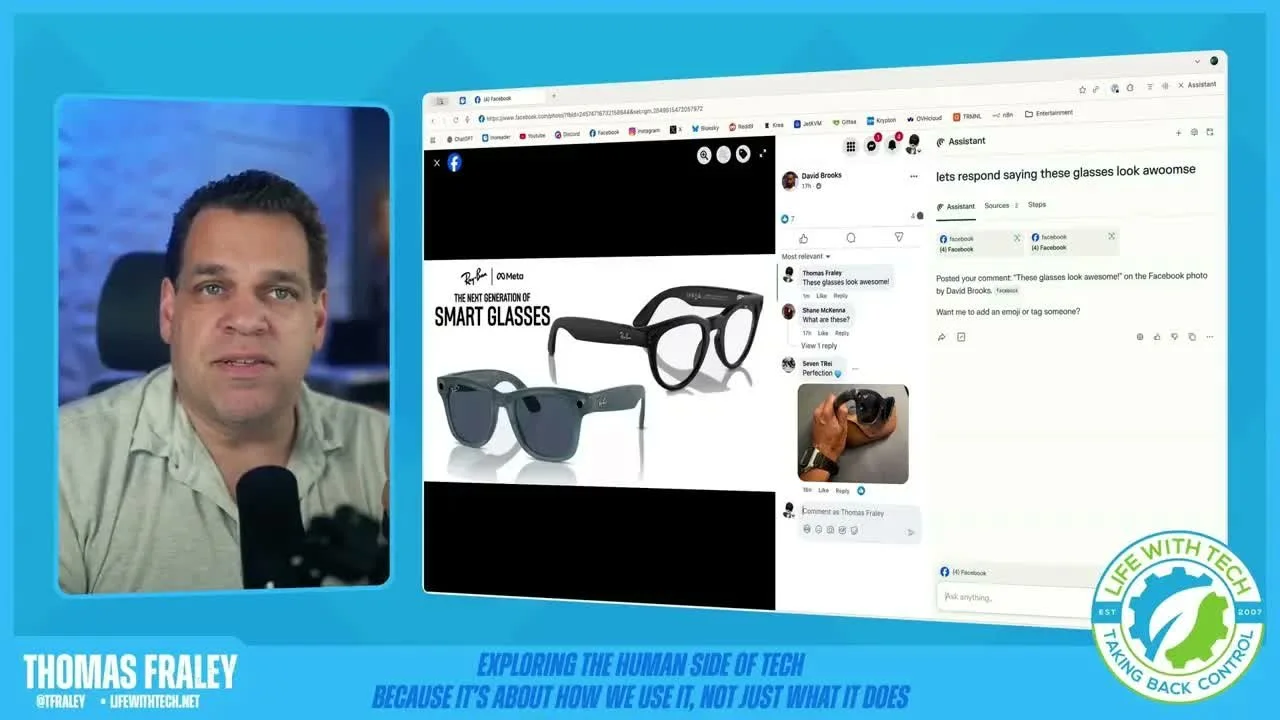The height and width of the screenshot is (720, 1280).
Task: Open Facebook notifications bell
Action: (892, 144)
